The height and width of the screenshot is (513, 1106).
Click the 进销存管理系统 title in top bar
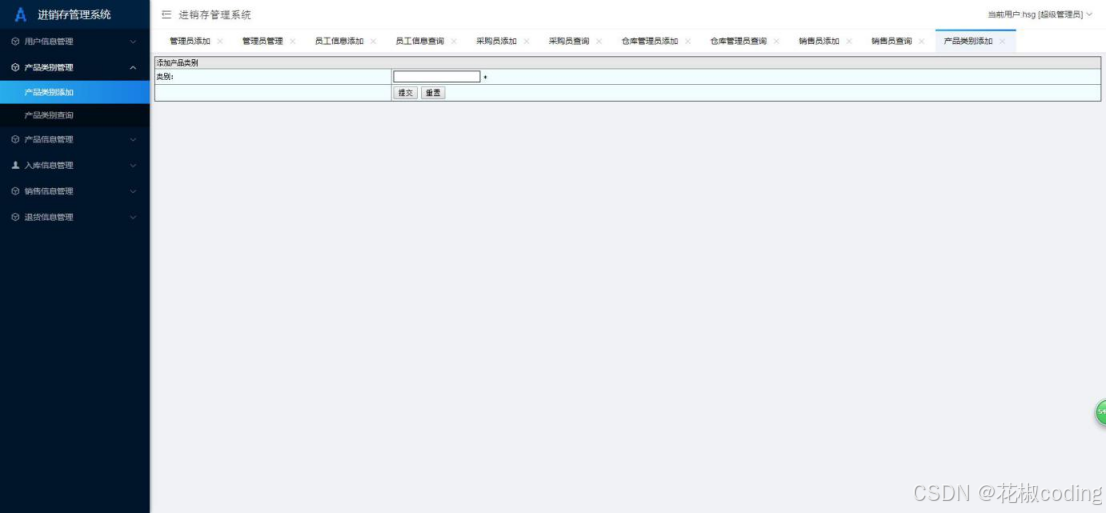[215, 15]
